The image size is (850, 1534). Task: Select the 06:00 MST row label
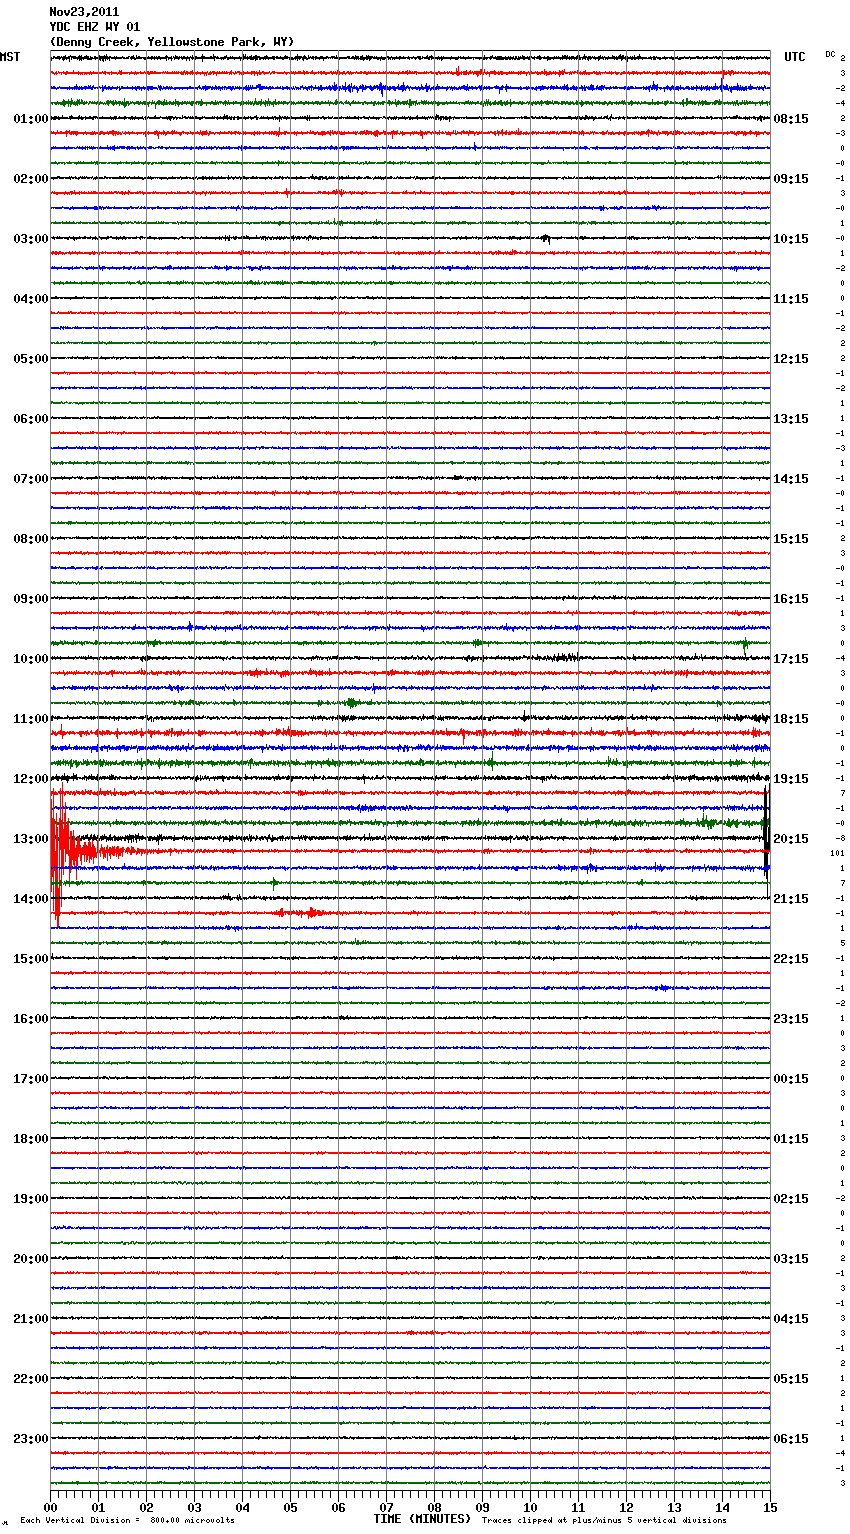click(31, 419)
